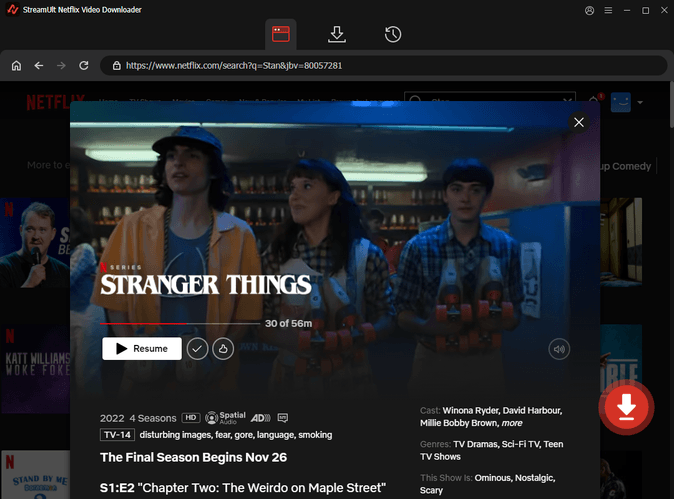Open the 'more' cast link
The image size is (674, 499).
512,423
